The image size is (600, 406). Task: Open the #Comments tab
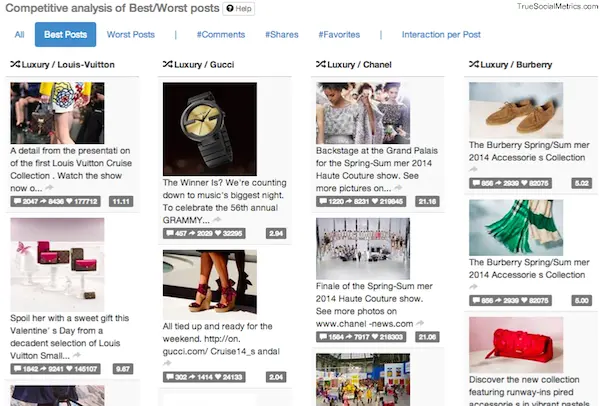pyautogui.click(x=221, y=34)
